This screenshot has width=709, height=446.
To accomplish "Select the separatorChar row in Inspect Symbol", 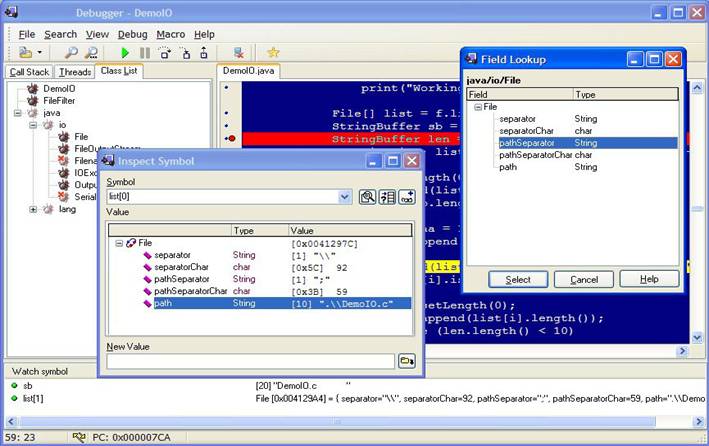I will point(282,267).
